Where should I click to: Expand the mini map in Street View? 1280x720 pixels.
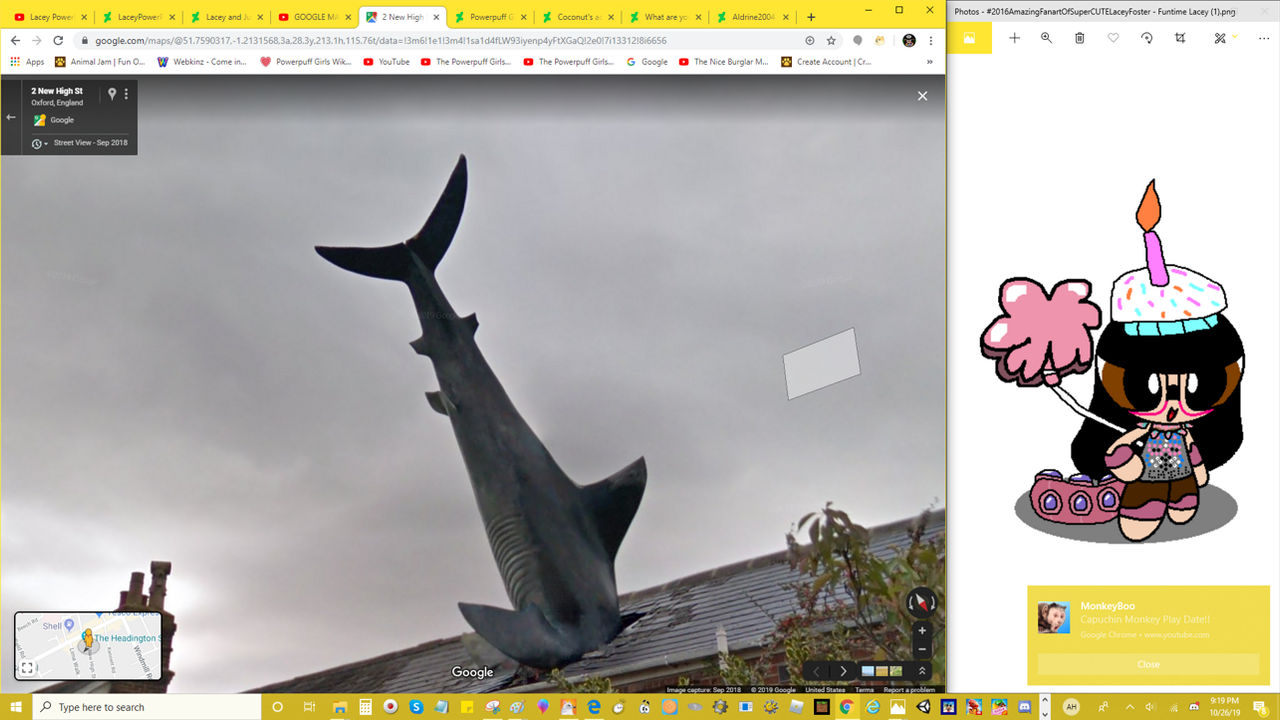[27, 668]
